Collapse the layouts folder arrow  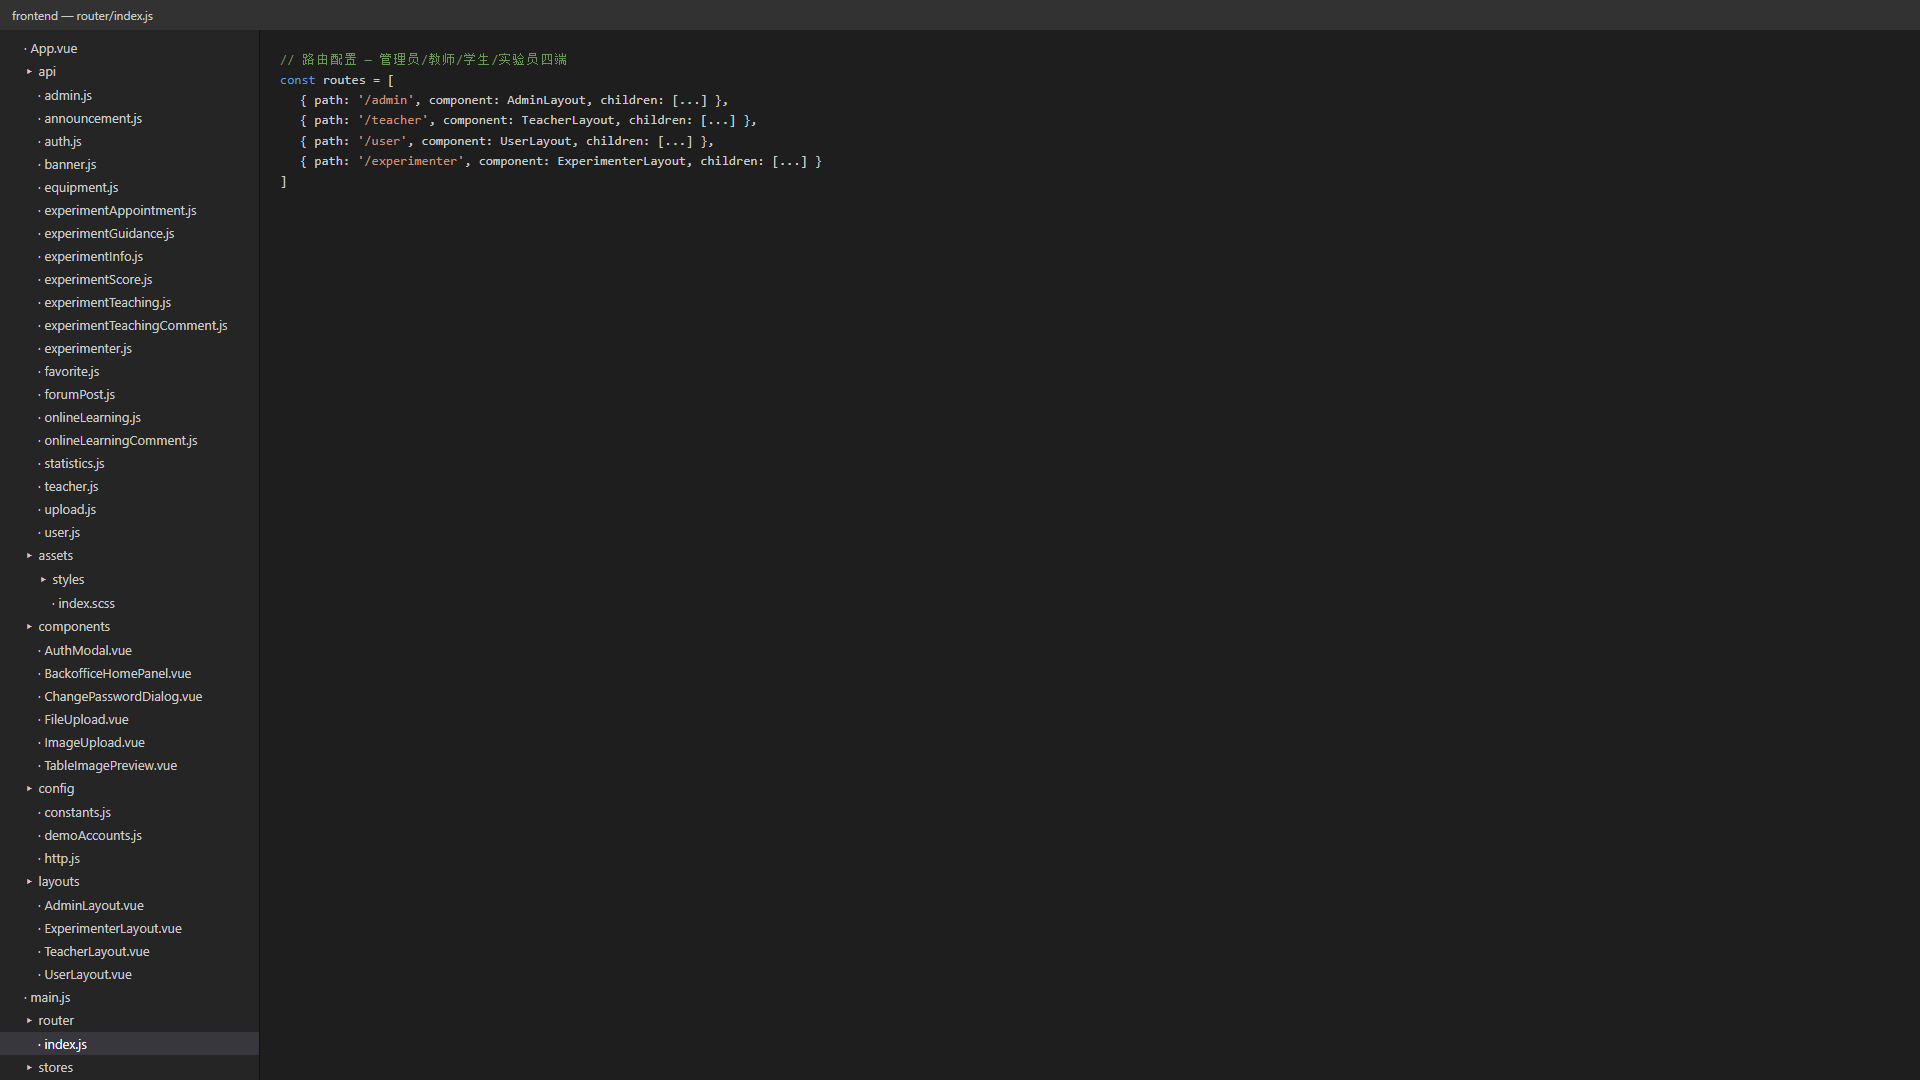tap(29, 882)
